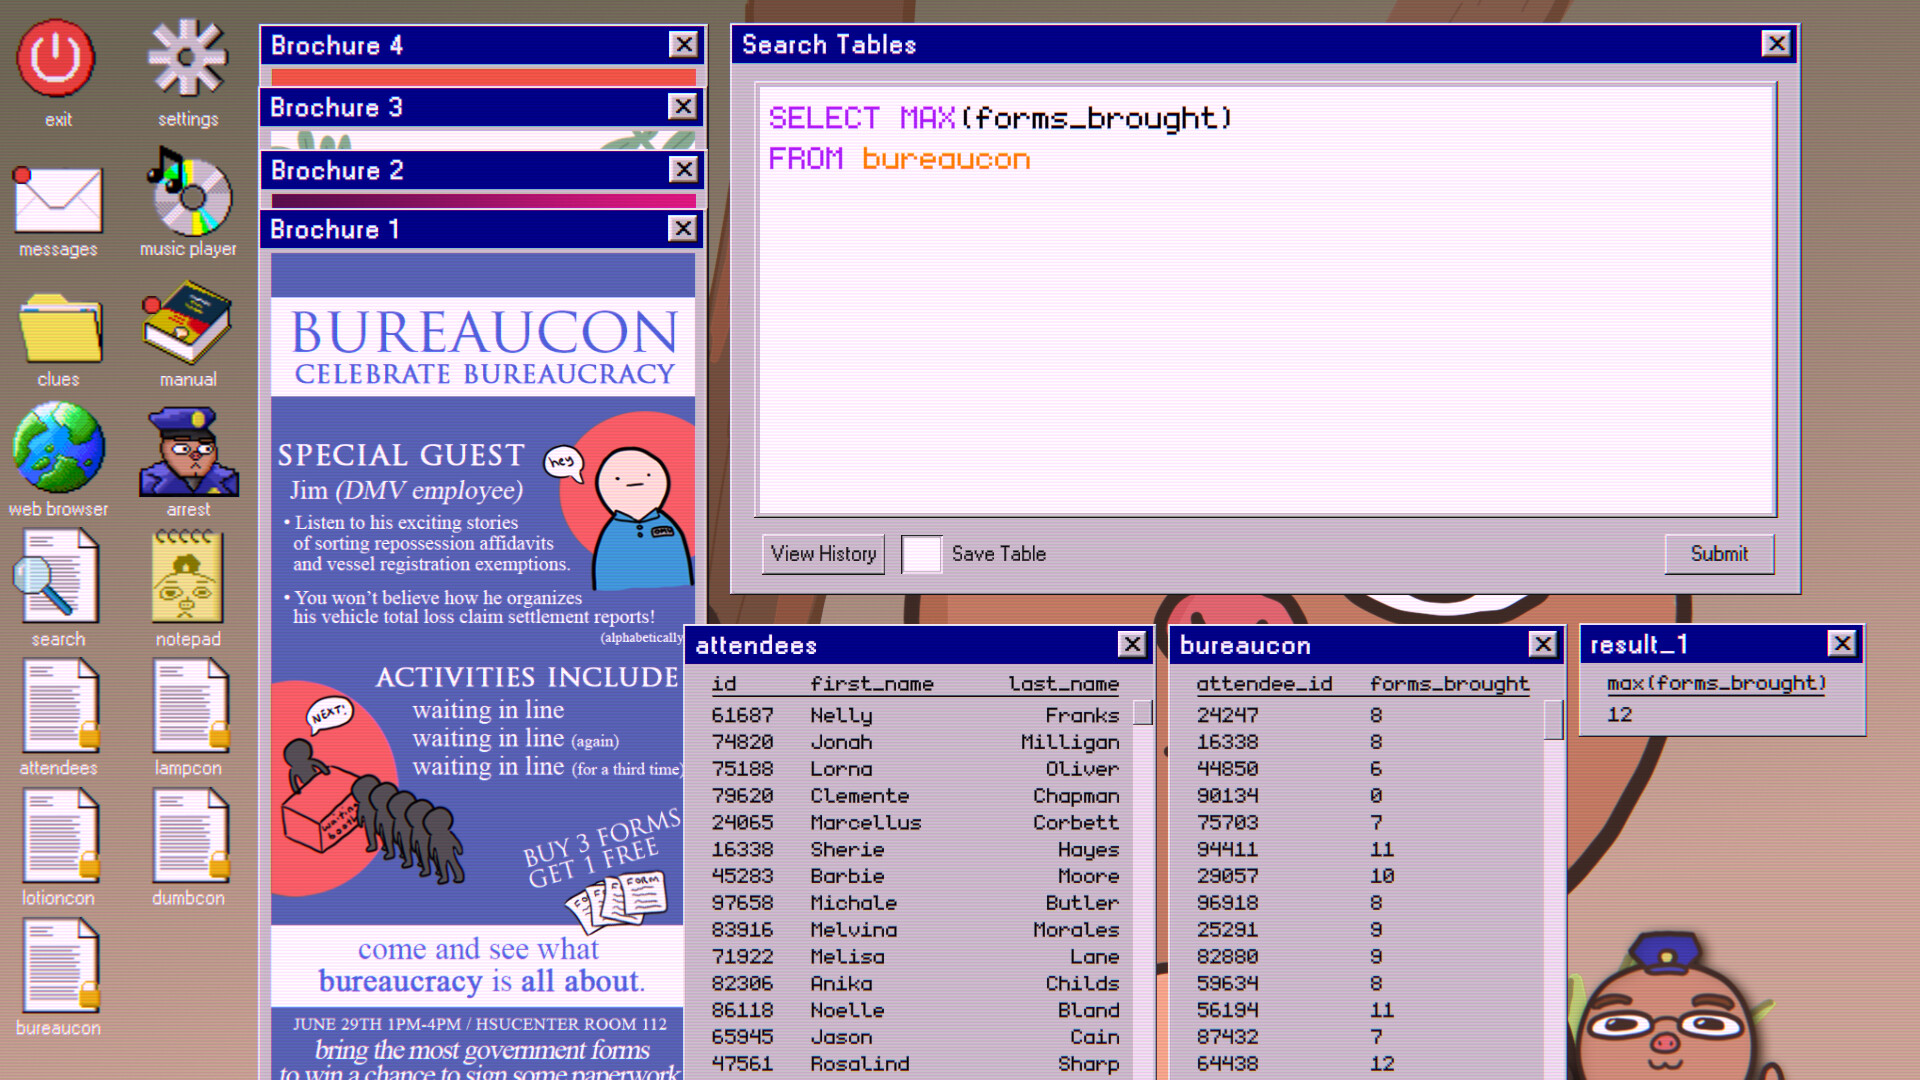Open the View History panel
1920x1080 pixels.
[823, 553]
